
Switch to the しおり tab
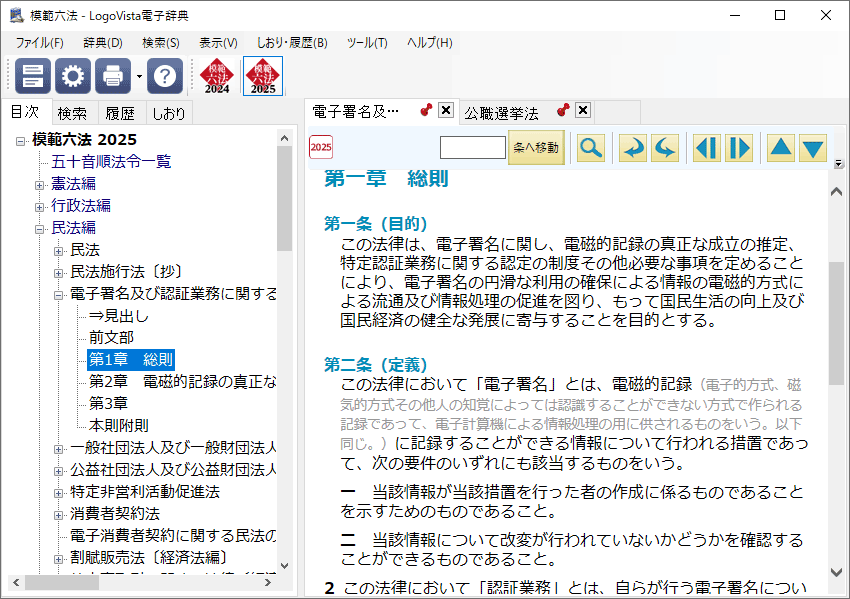pos(169,113)
